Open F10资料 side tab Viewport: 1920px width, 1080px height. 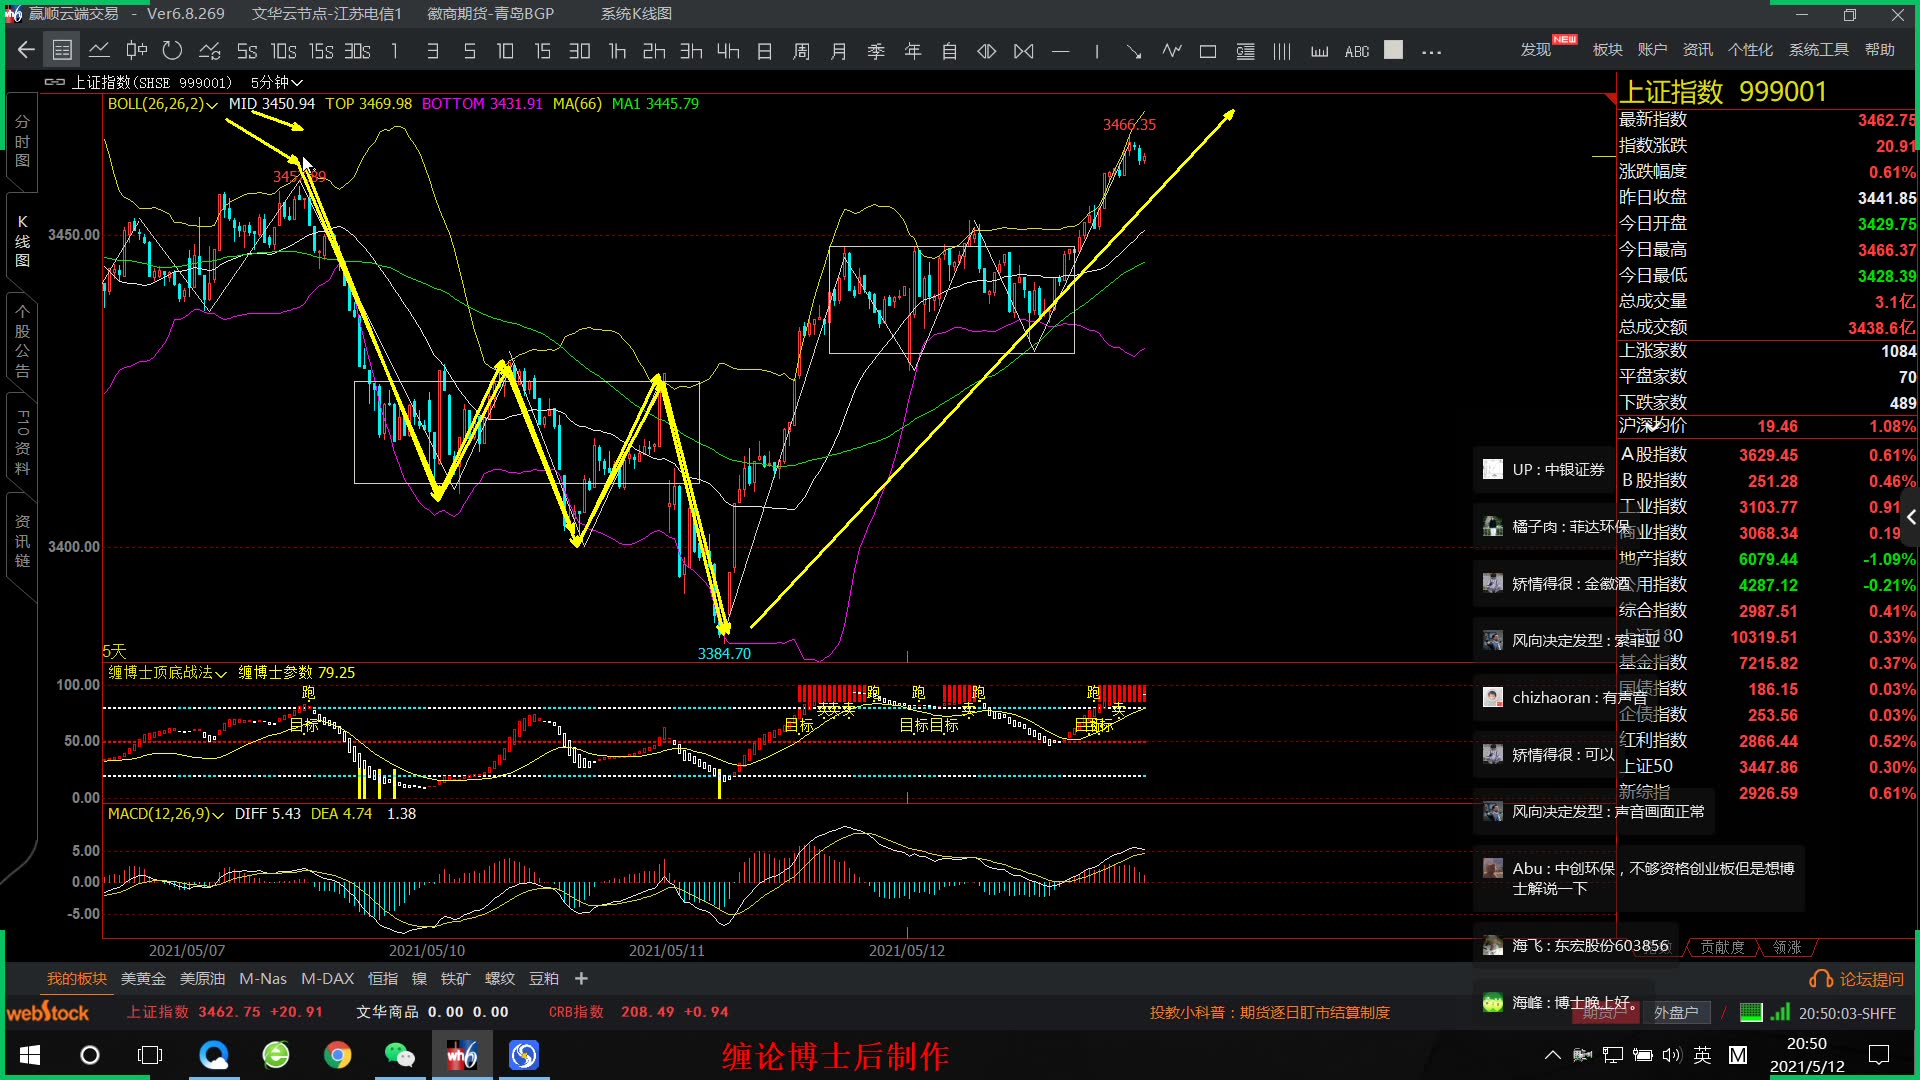pyautogui.click(x=22, y=441)
